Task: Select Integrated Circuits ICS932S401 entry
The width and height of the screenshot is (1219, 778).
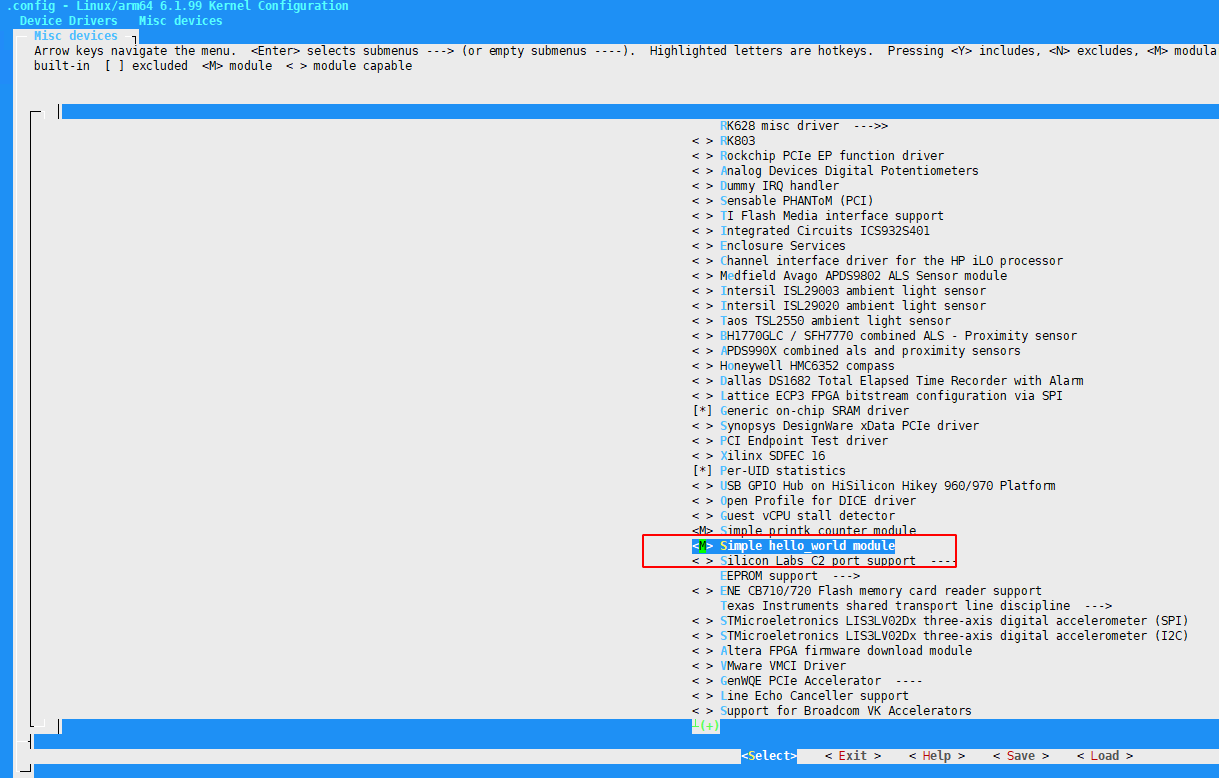Action: [825, 231]
